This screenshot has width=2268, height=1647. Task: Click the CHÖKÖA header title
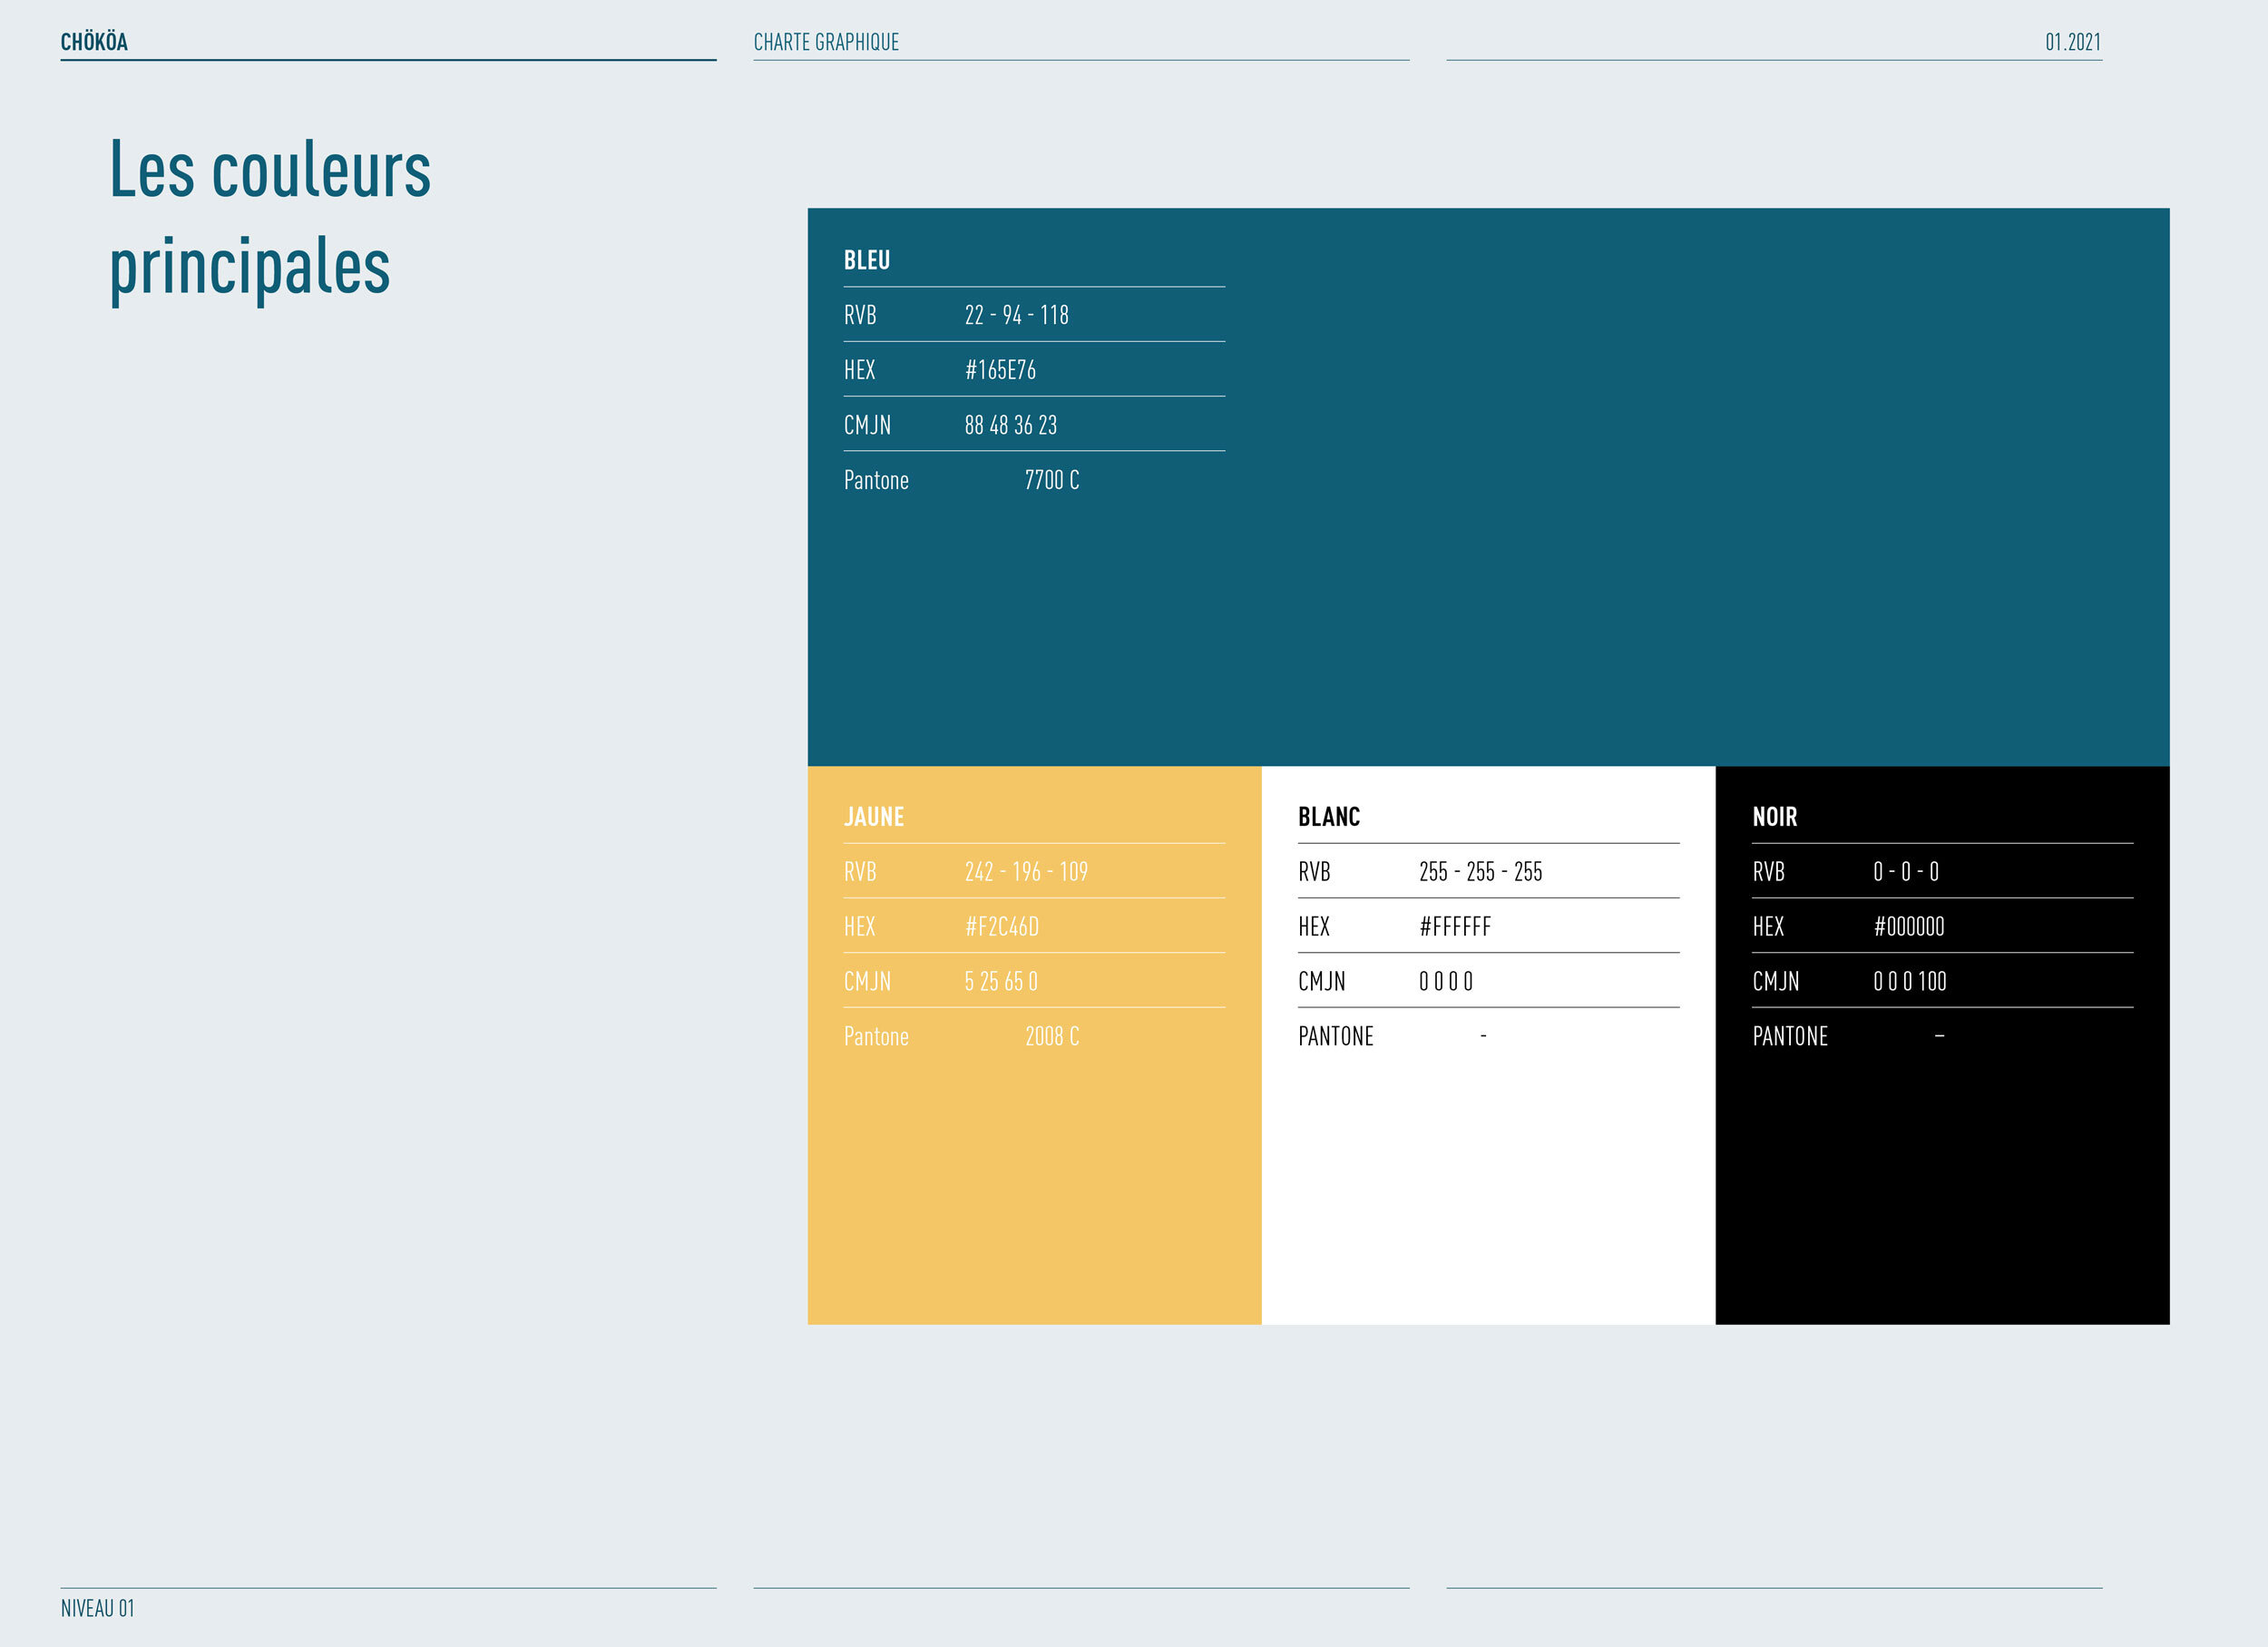click(x=94, y=42)
